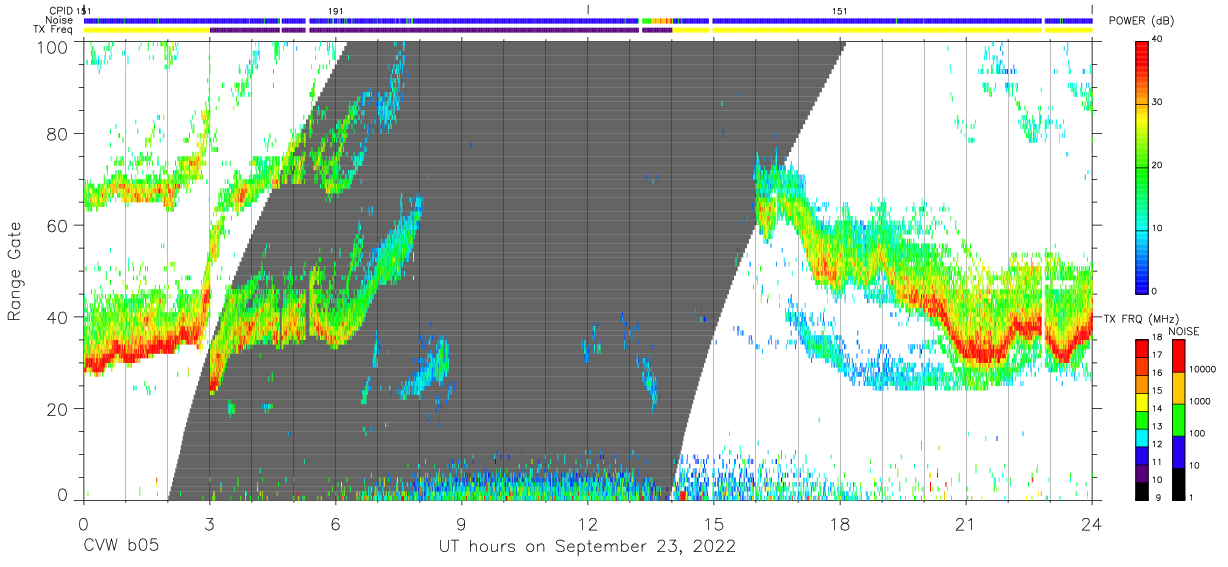Click the '100' range gate axis tick label
The height and width of the screenshot is (567, 1228).
pyautogui.click(x=53, y=47)
